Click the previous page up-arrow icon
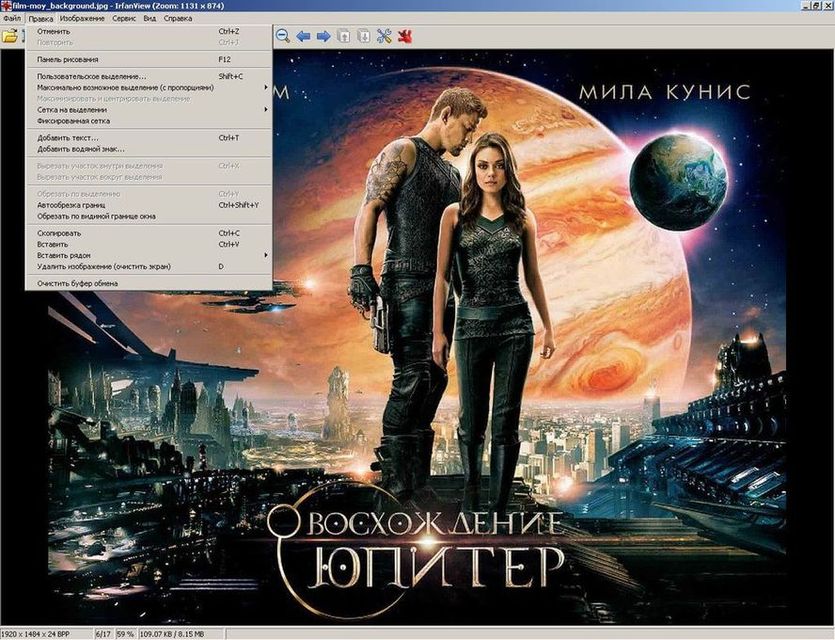Image resolution: width=835 pixels, height=640 pixels. coord(343,36)
